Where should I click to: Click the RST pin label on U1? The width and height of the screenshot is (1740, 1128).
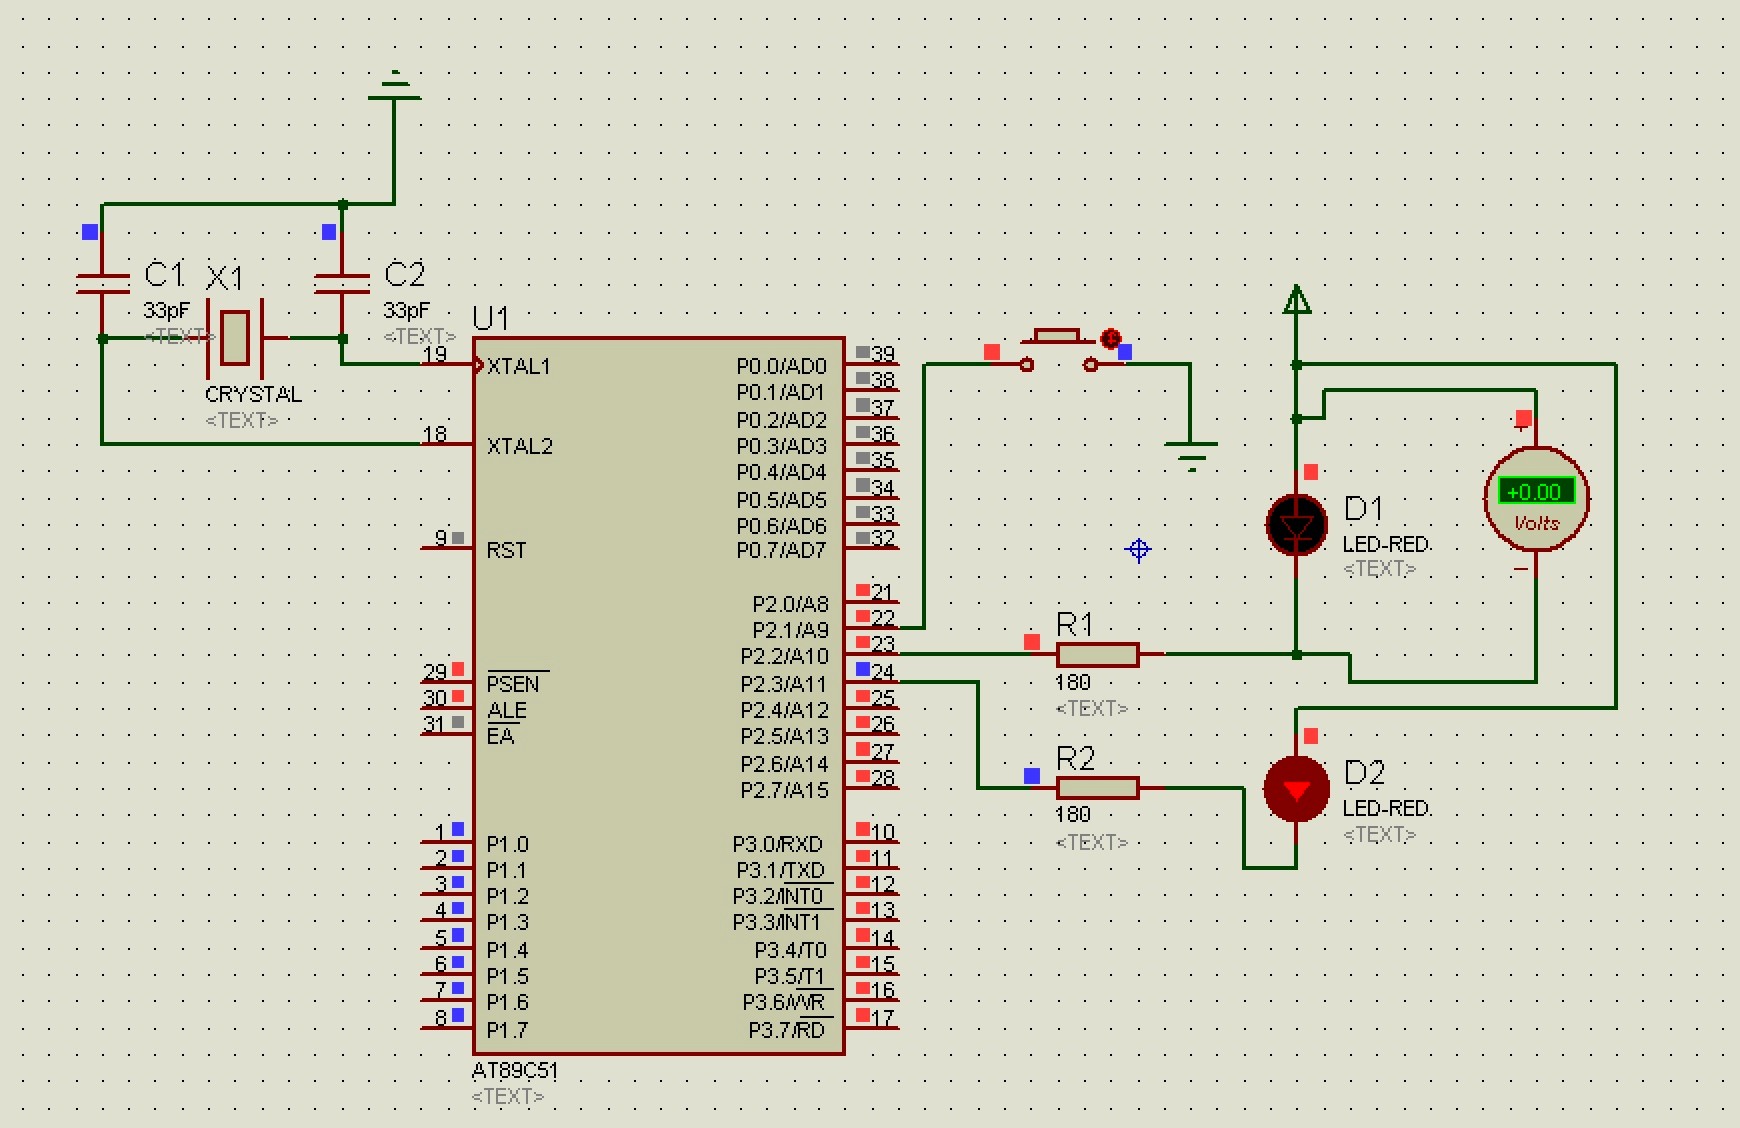coord(506,551)
